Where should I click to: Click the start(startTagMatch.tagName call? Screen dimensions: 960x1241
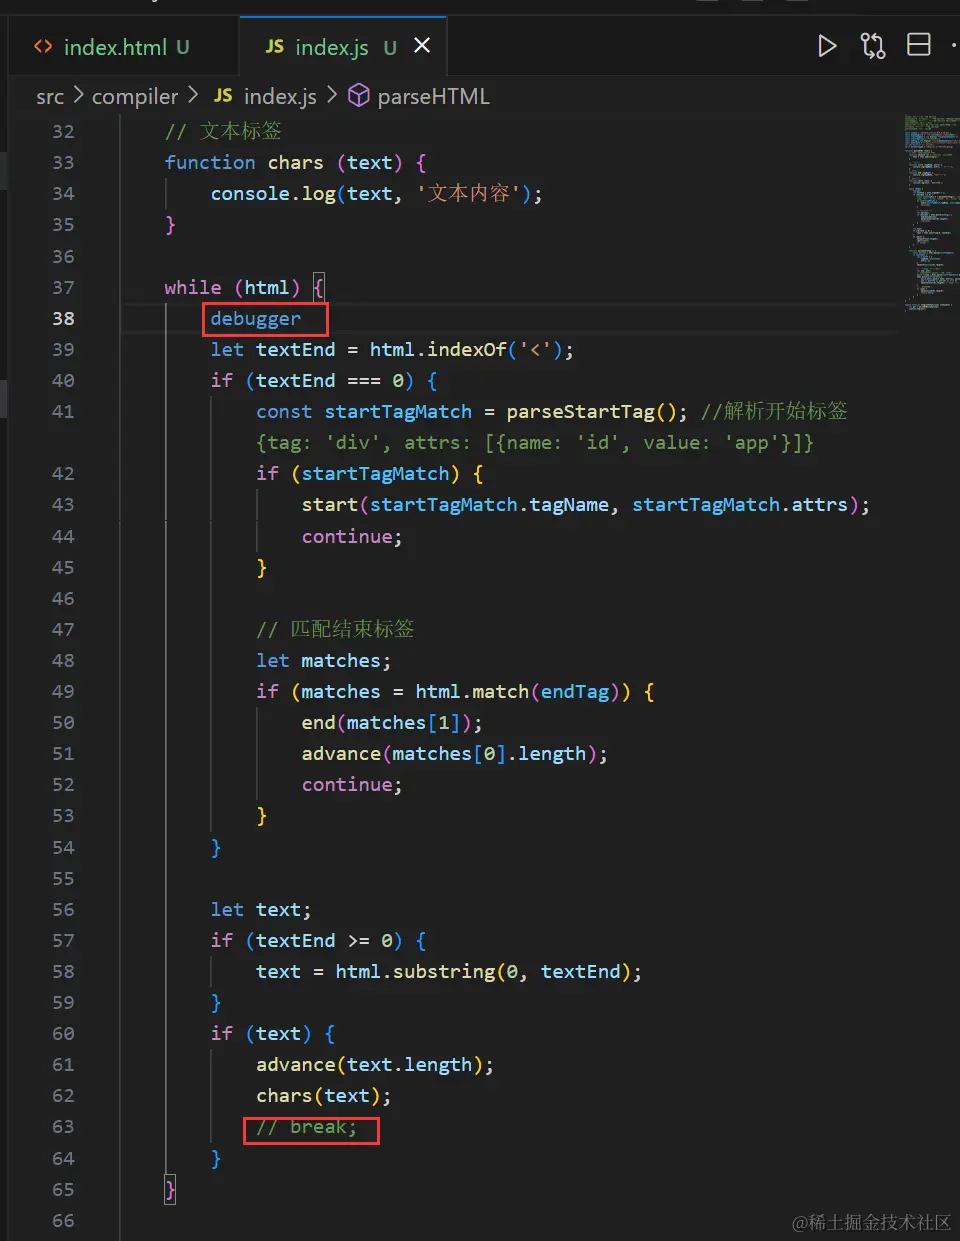click(586, 505)
